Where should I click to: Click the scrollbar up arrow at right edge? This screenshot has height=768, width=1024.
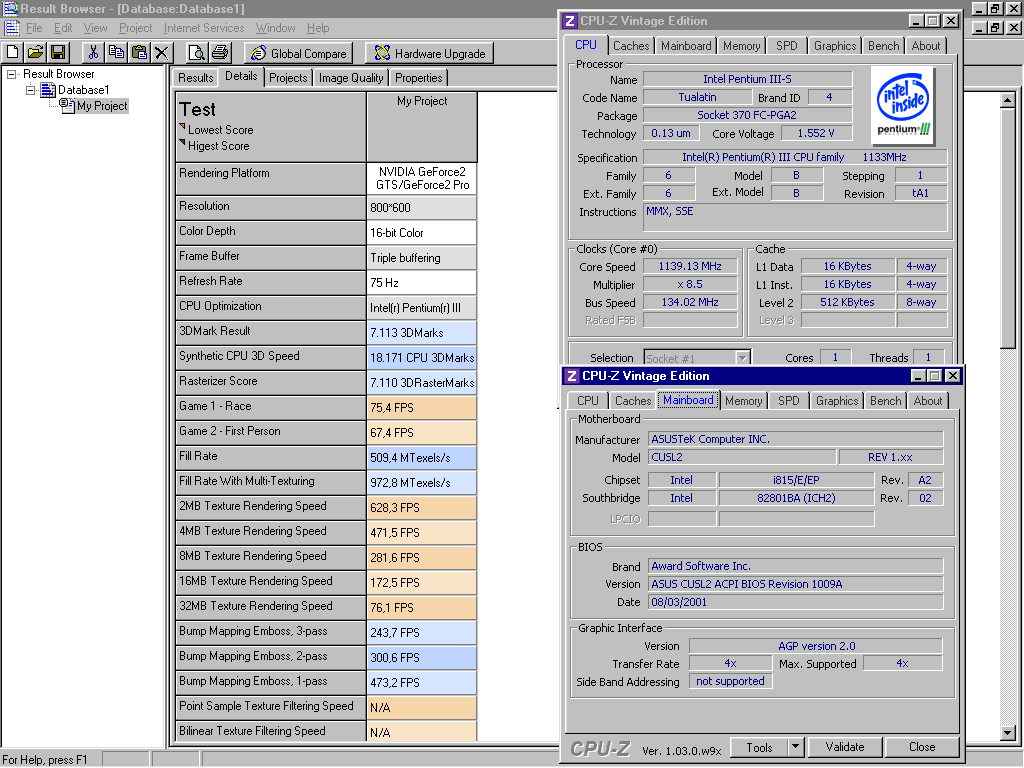1008,100
